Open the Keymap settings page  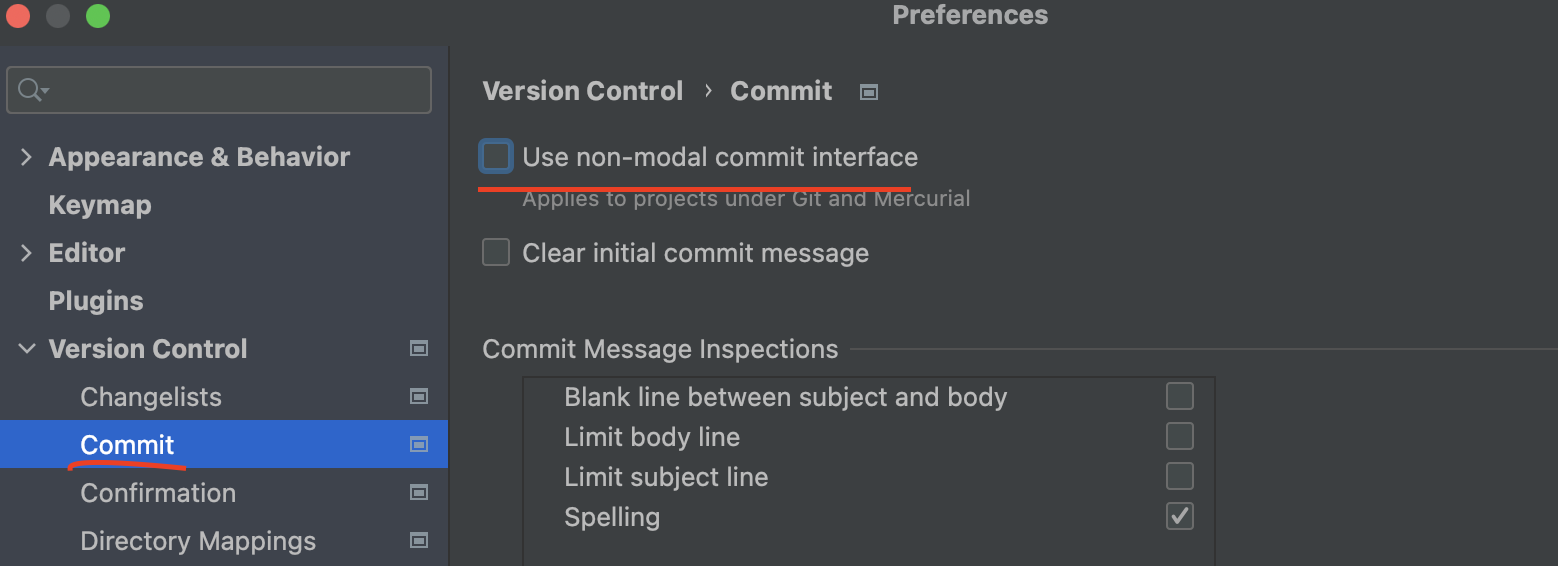[x=100, y=205]
